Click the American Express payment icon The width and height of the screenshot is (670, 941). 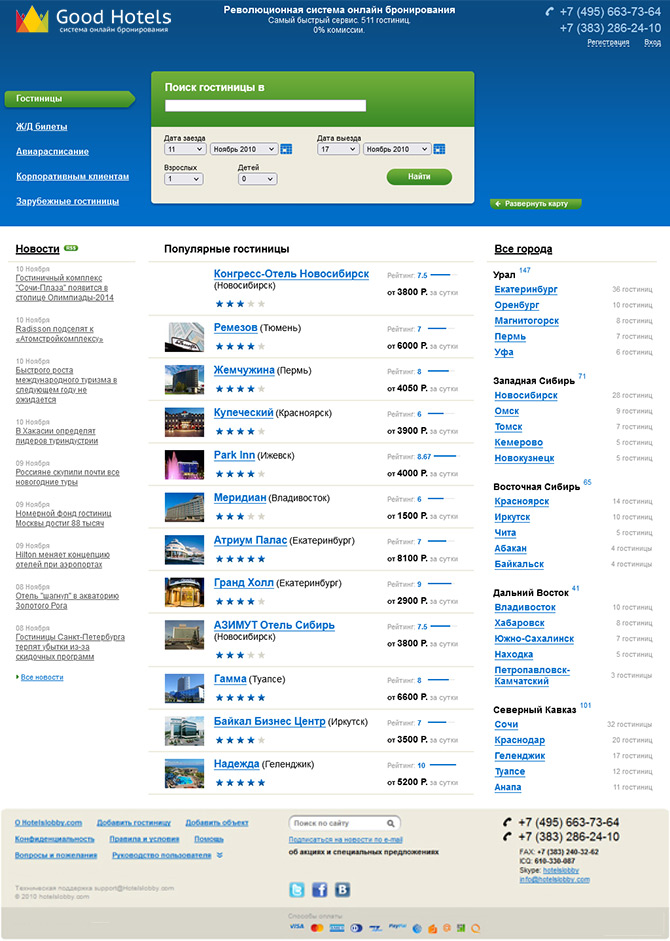pos(337,928)
